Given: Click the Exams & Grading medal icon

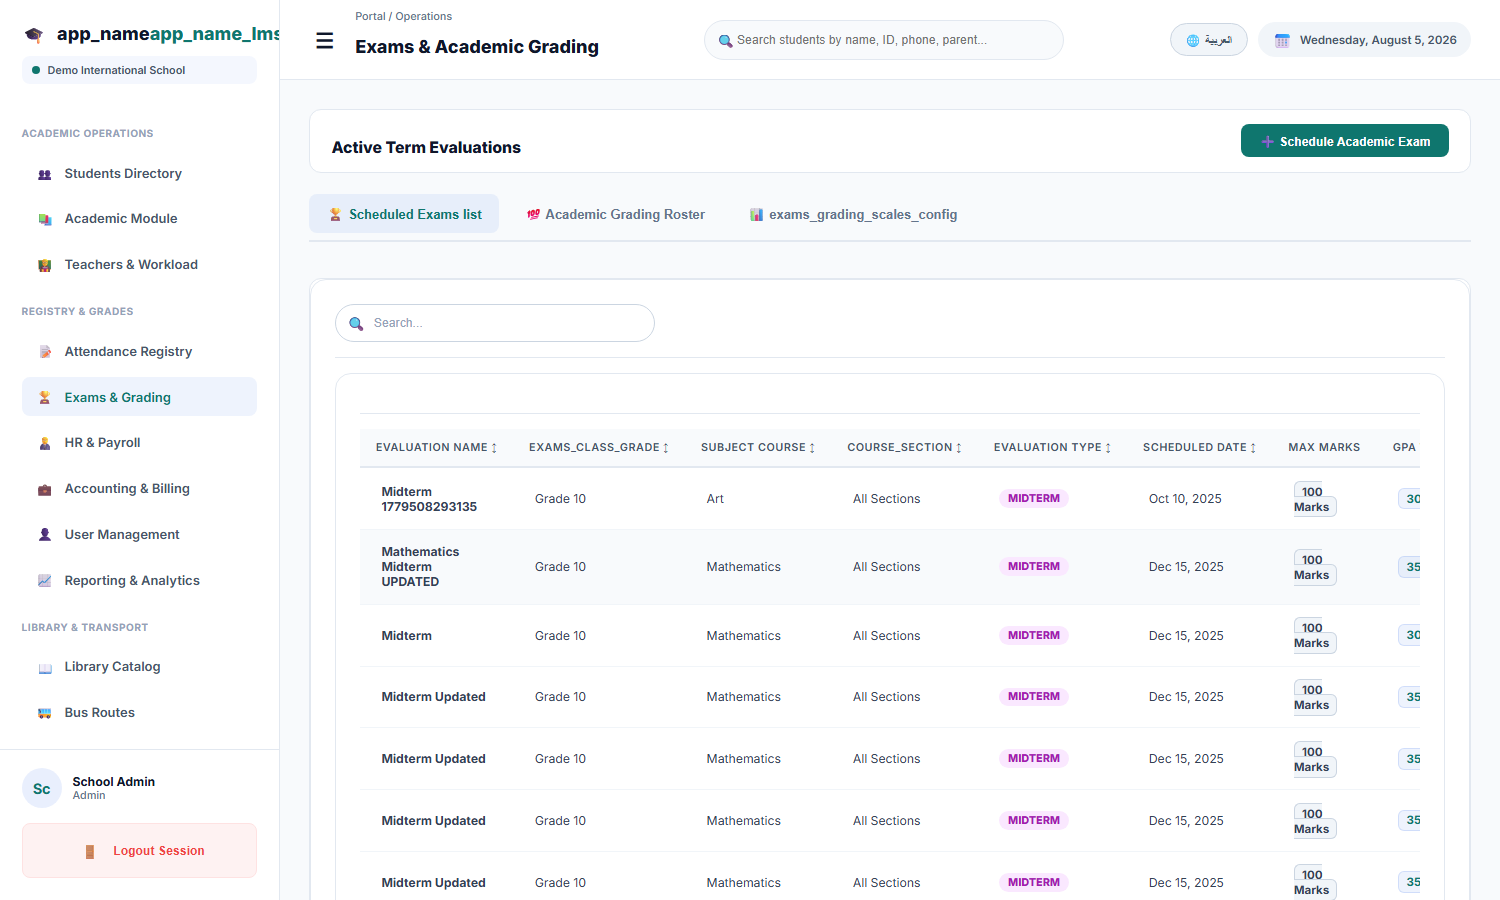Looking at the screenshot, I should tap(45, 398).
